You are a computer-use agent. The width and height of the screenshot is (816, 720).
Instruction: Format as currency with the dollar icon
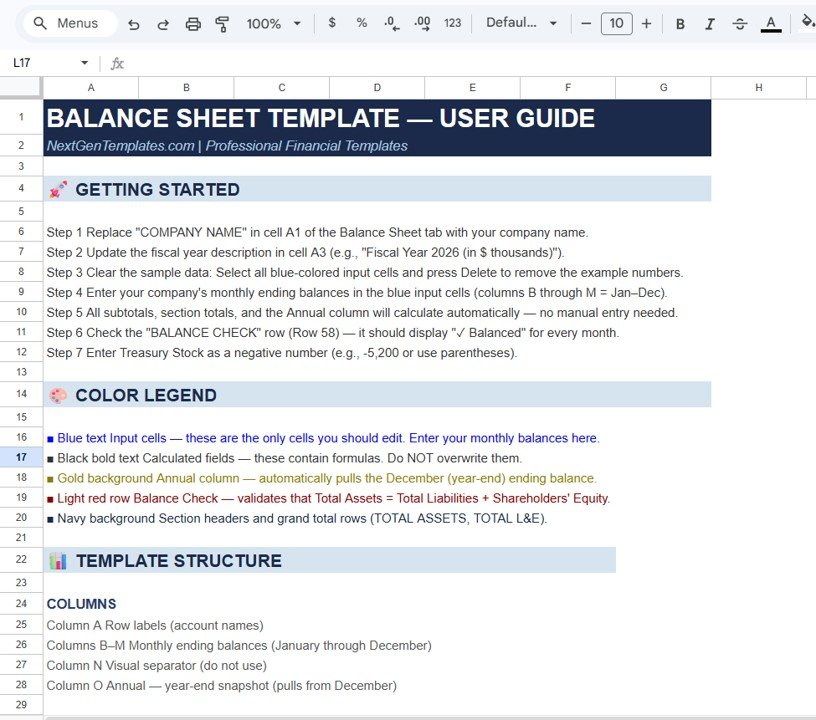click(332, 23)
